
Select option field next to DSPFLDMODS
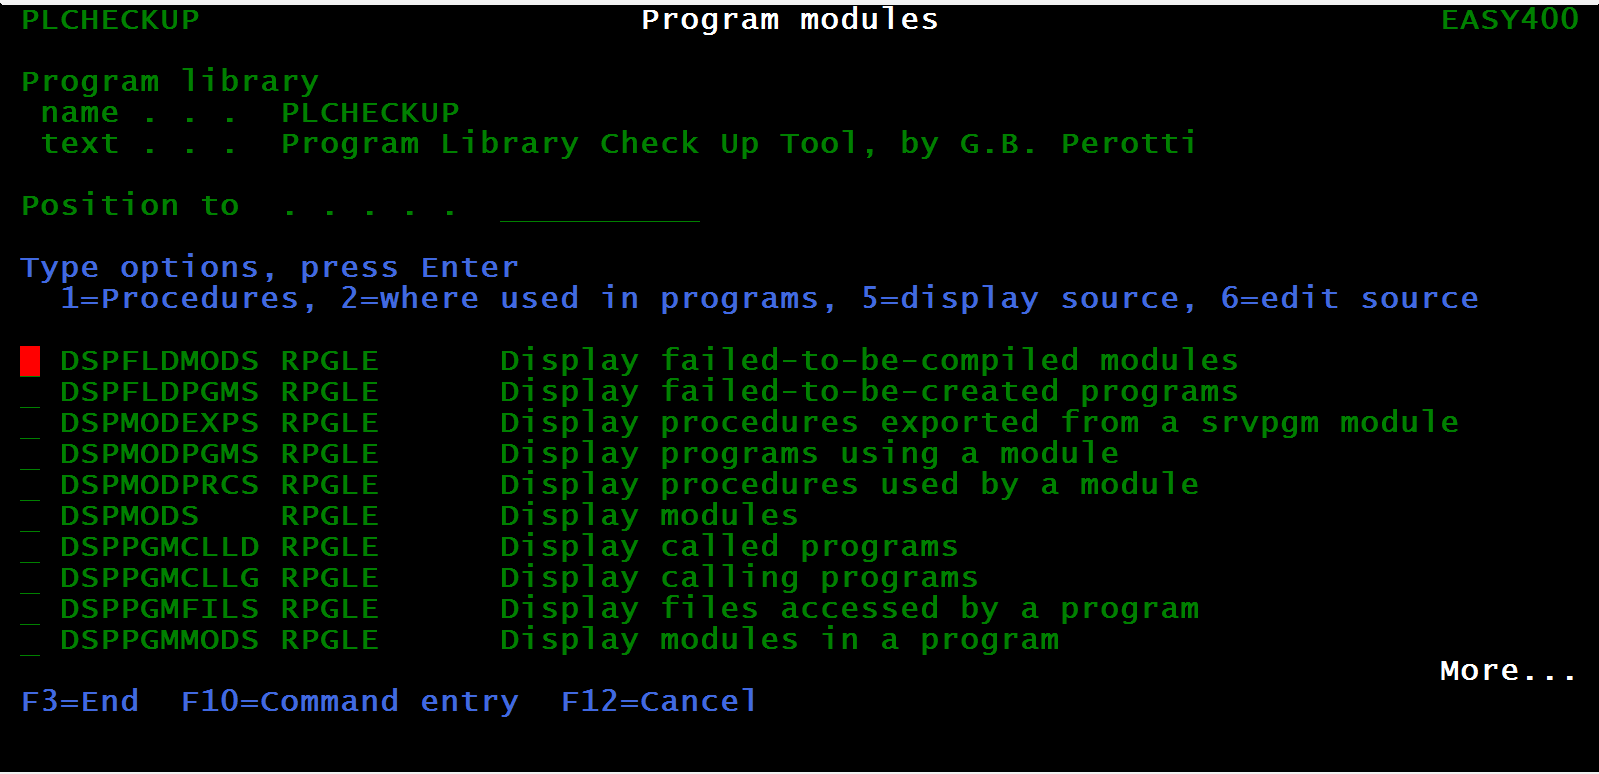30,361
